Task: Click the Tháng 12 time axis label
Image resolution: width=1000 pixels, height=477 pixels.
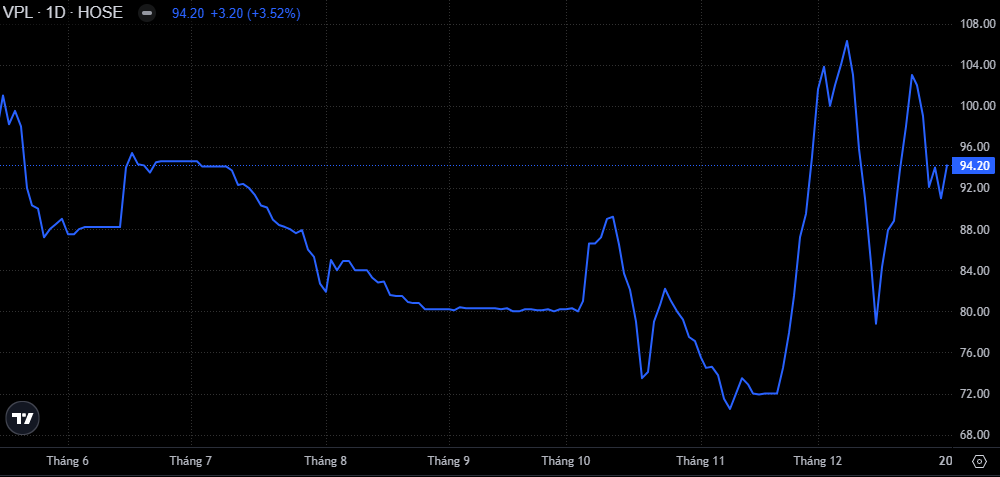Action: (x=818, y=461)
